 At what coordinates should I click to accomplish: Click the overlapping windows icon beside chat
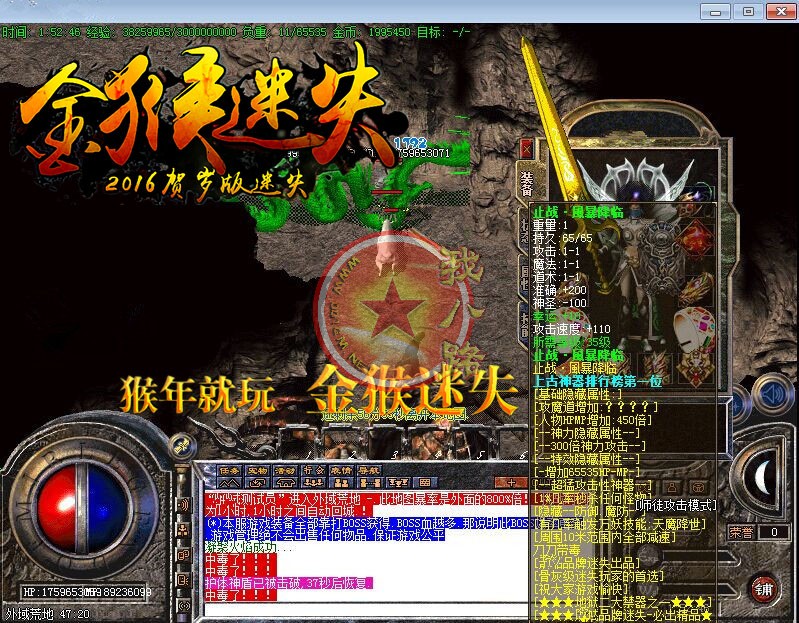click(x=183, y=555)
